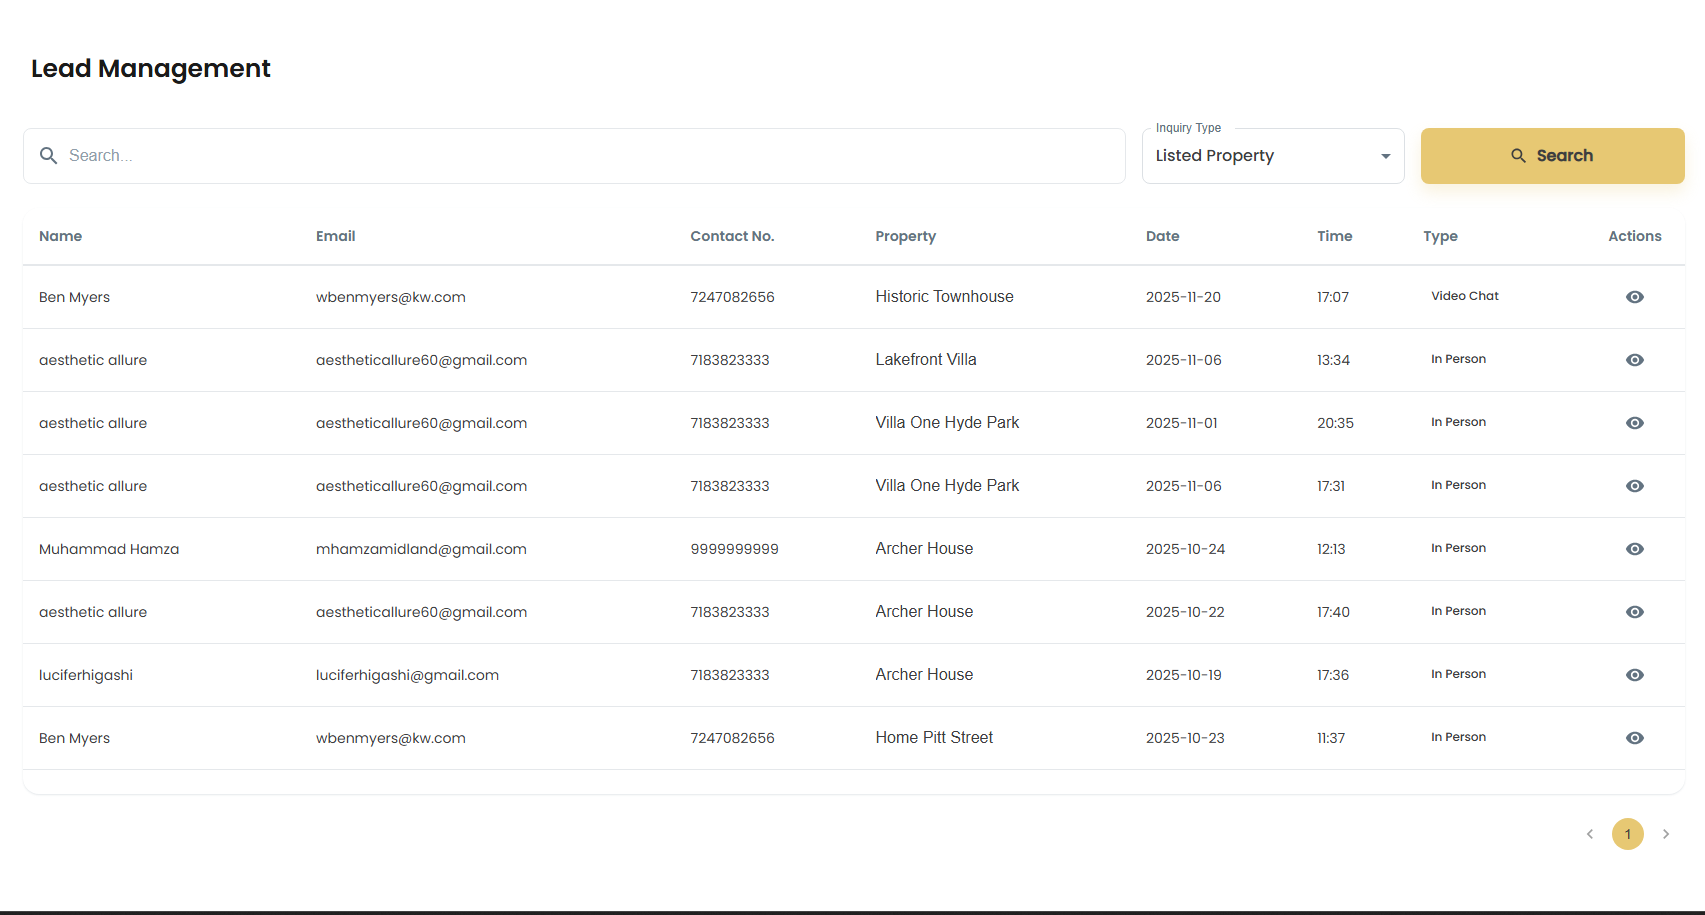The height and width of the screenshot is (915, 1705).
Task: View the Villa One Hyde Park 17:31 lead
Action: pos(1634,486)
